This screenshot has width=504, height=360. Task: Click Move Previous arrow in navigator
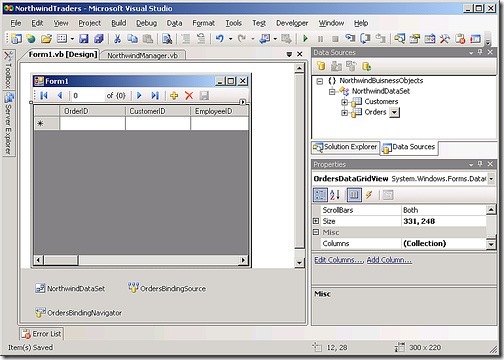[60, 96]
